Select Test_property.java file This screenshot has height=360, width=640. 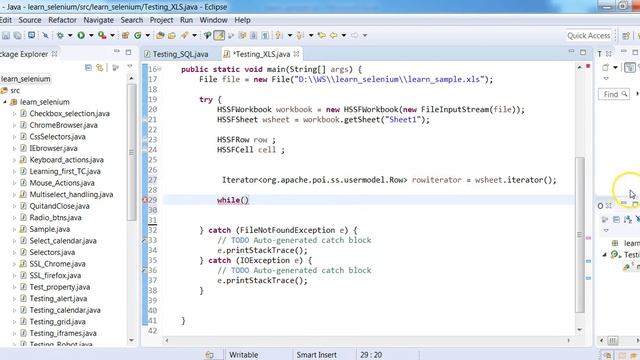[60, 287]
